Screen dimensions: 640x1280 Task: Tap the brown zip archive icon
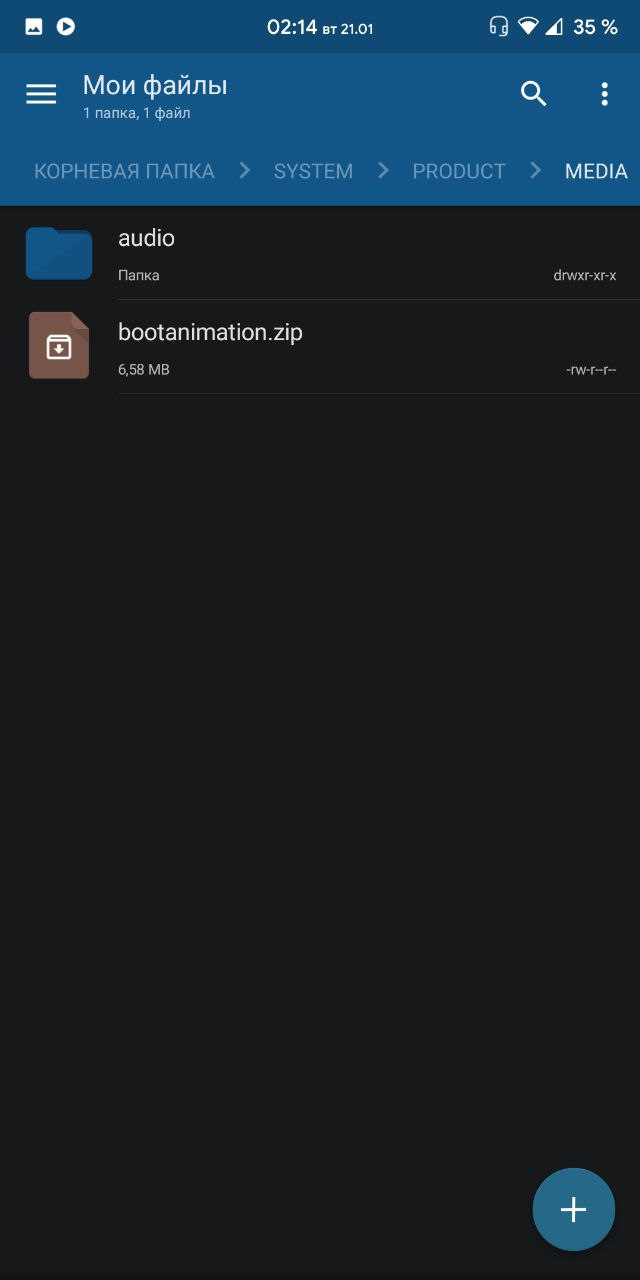point(59,346)
